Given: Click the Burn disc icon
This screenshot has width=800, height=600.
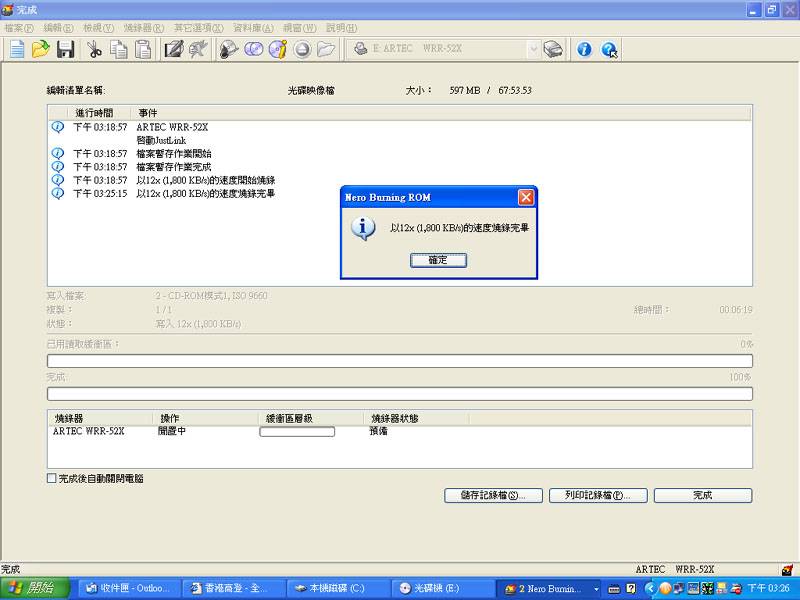Looking at the screenshot, I should pos(229,49).
